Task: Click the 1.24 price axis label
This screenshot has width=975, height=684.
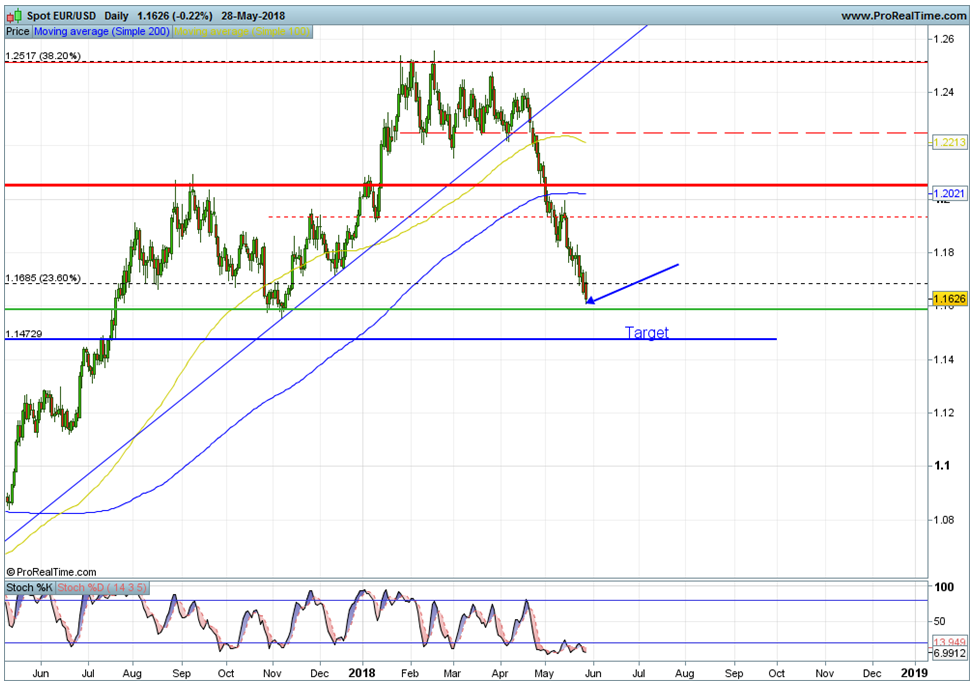Action: click(x=943, y=92)
